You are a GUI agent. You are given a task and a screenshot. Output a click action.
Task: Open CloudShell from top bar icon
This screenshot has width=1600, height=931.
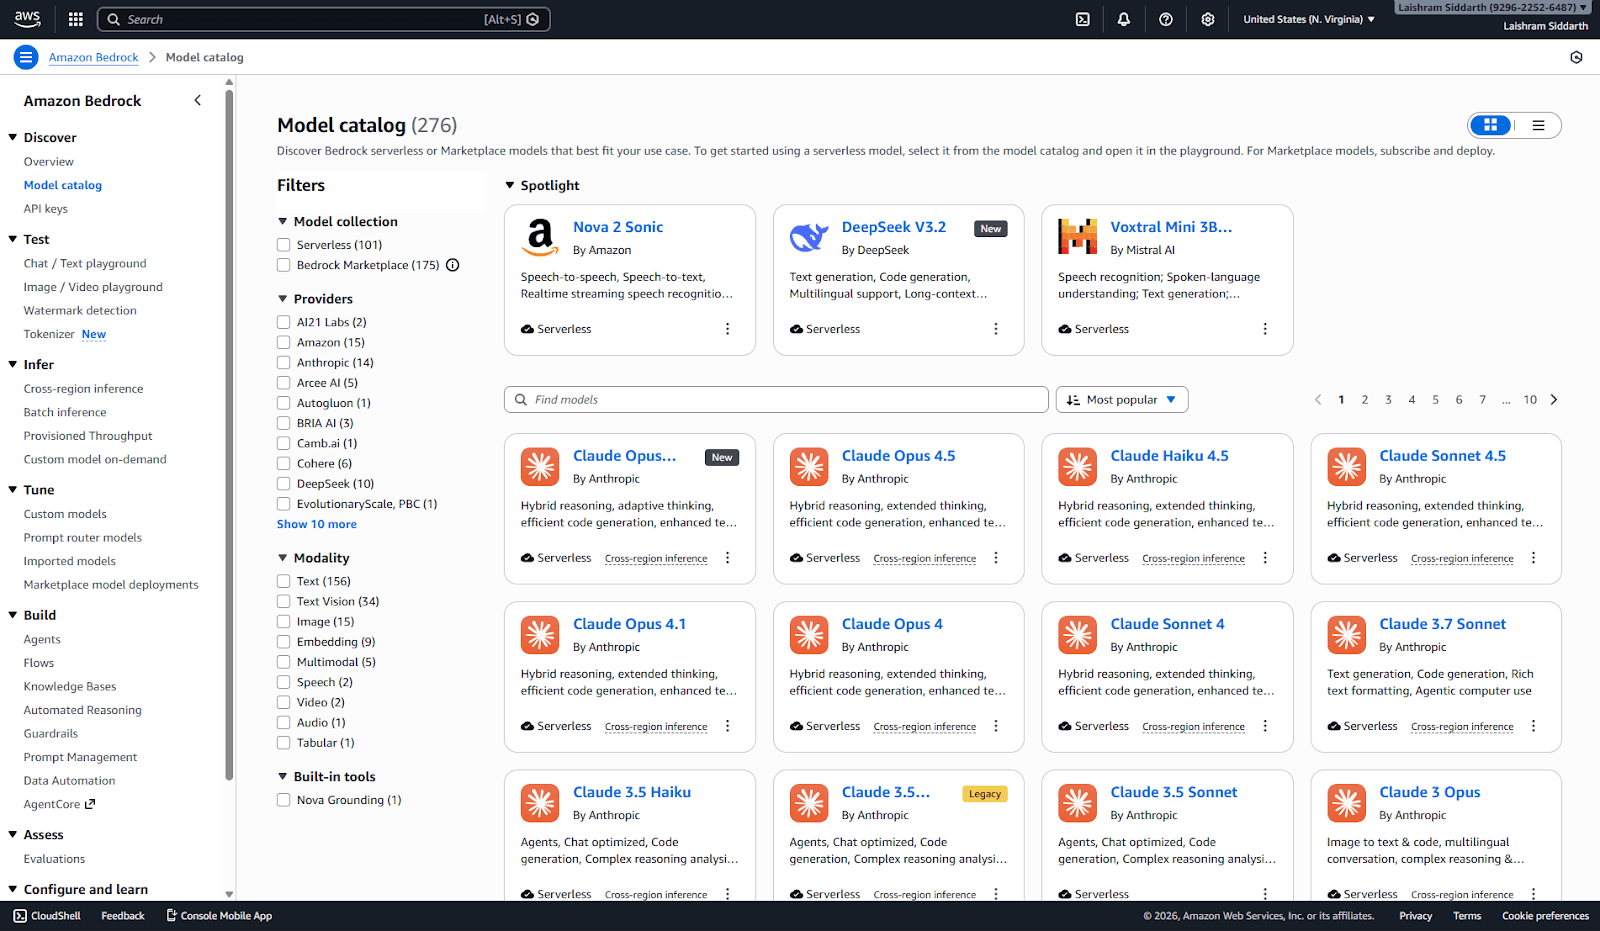1082,19
